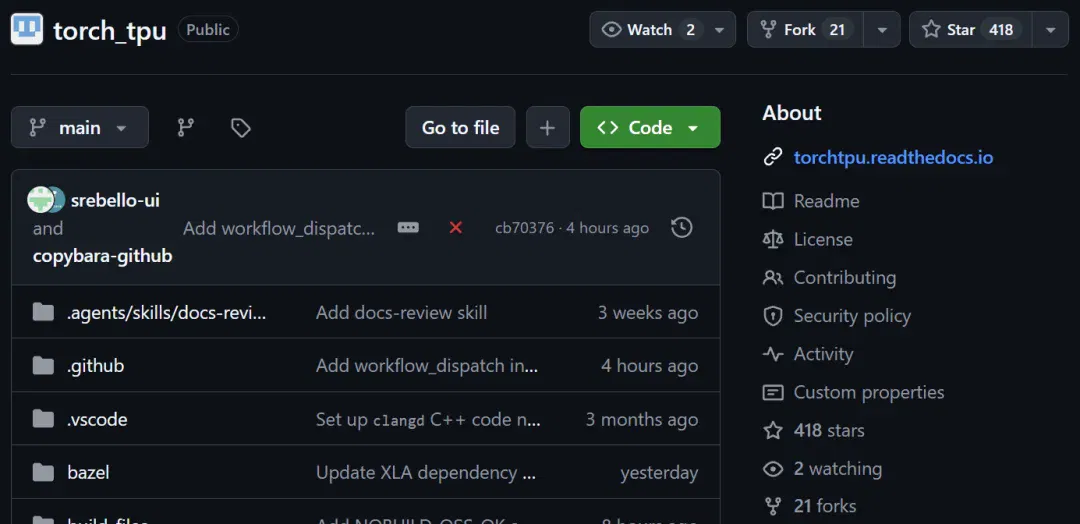Open the latest commit message Add workflow_dispatc...
The width and height of the screenshot is (1080, 524).
tap(279, 228)
